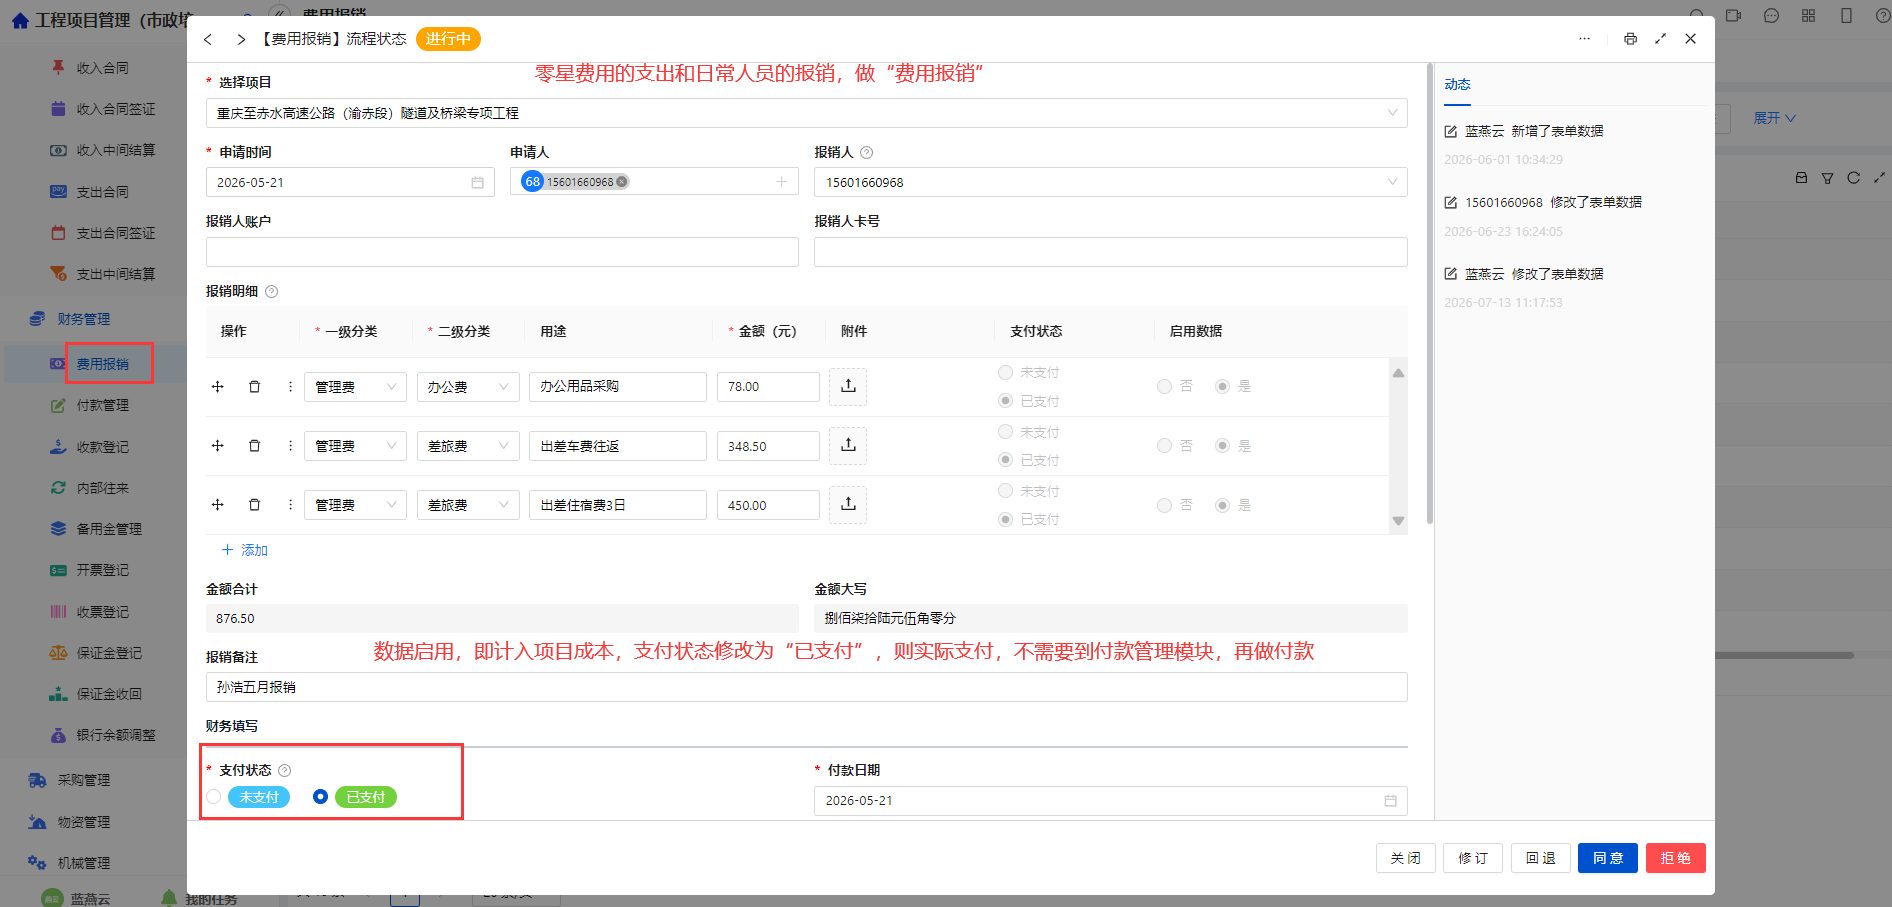The width and height of the screenshot is (1892, 907).
Task: Delete the 出差住宿费3日 detail row
Action: (x=255, y=505)
